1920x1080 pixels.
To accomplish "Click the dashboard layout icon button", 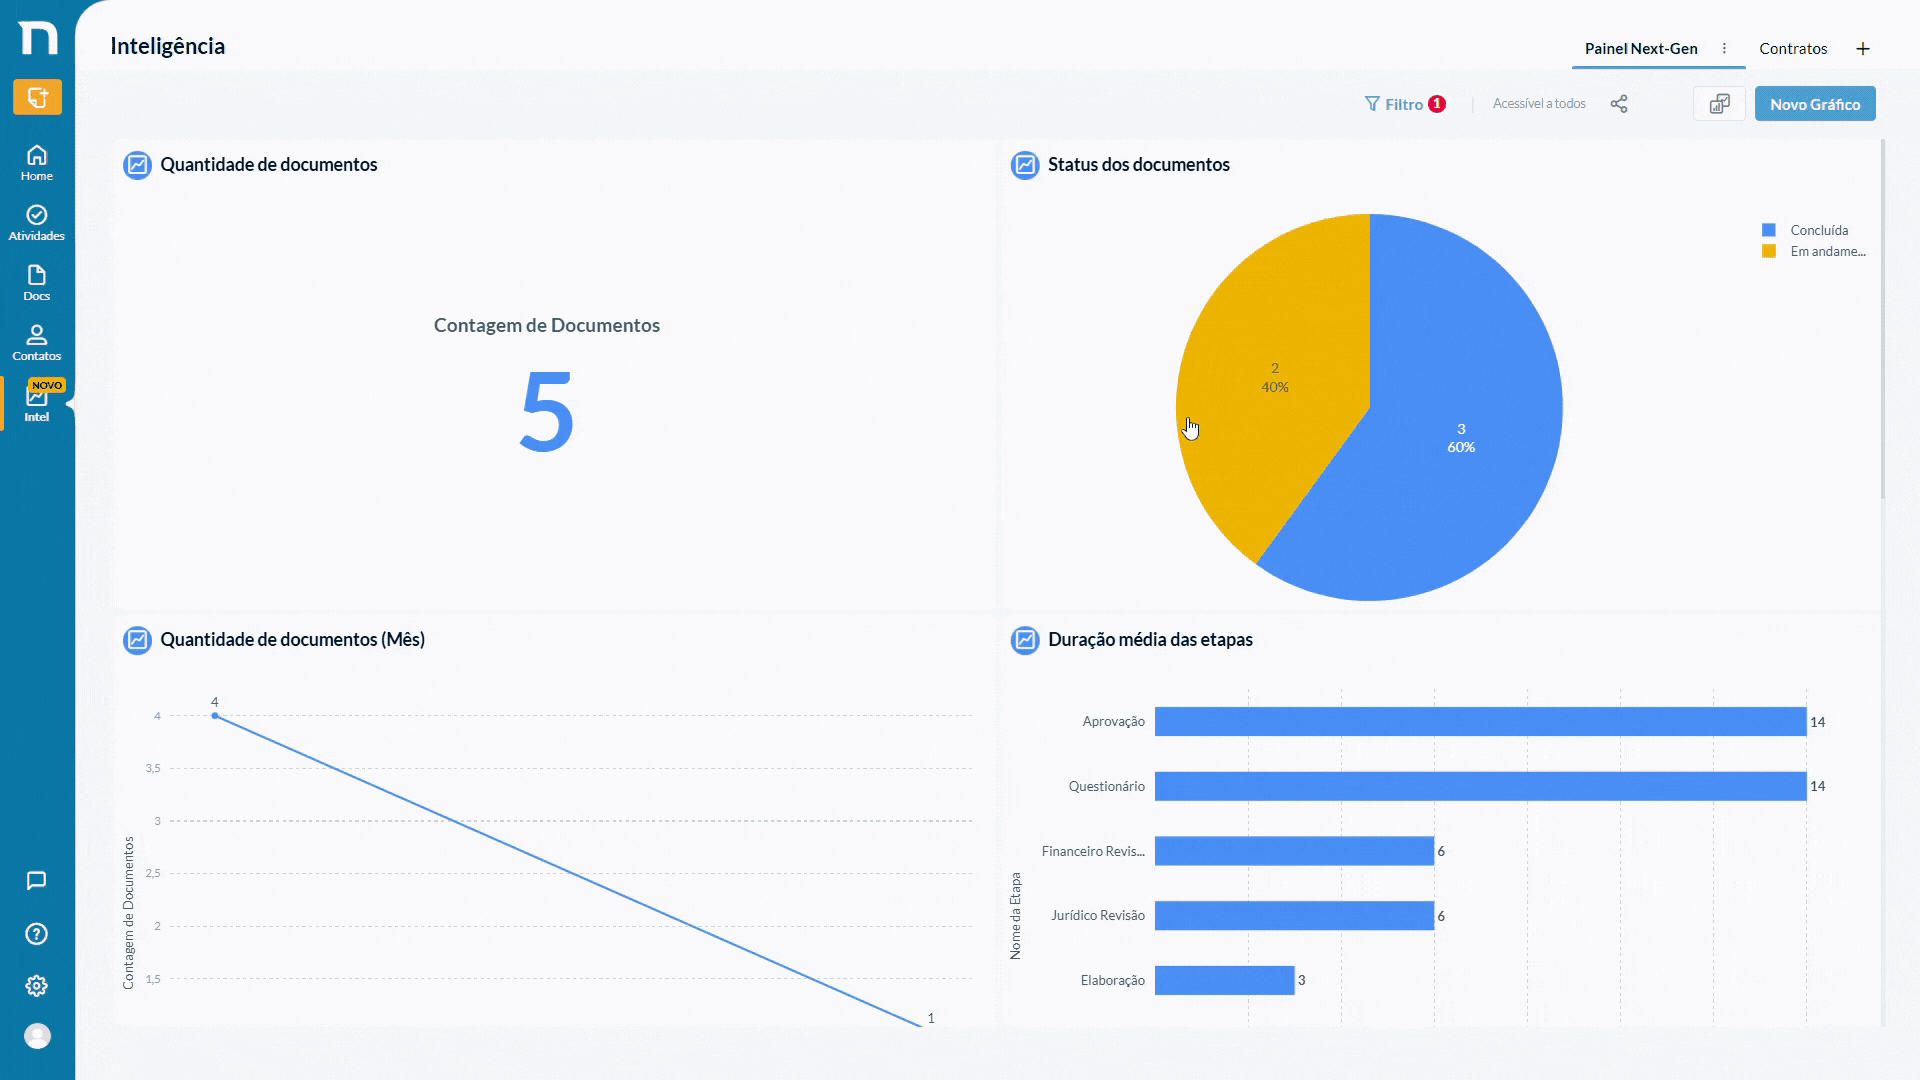I will point(1719,104).
